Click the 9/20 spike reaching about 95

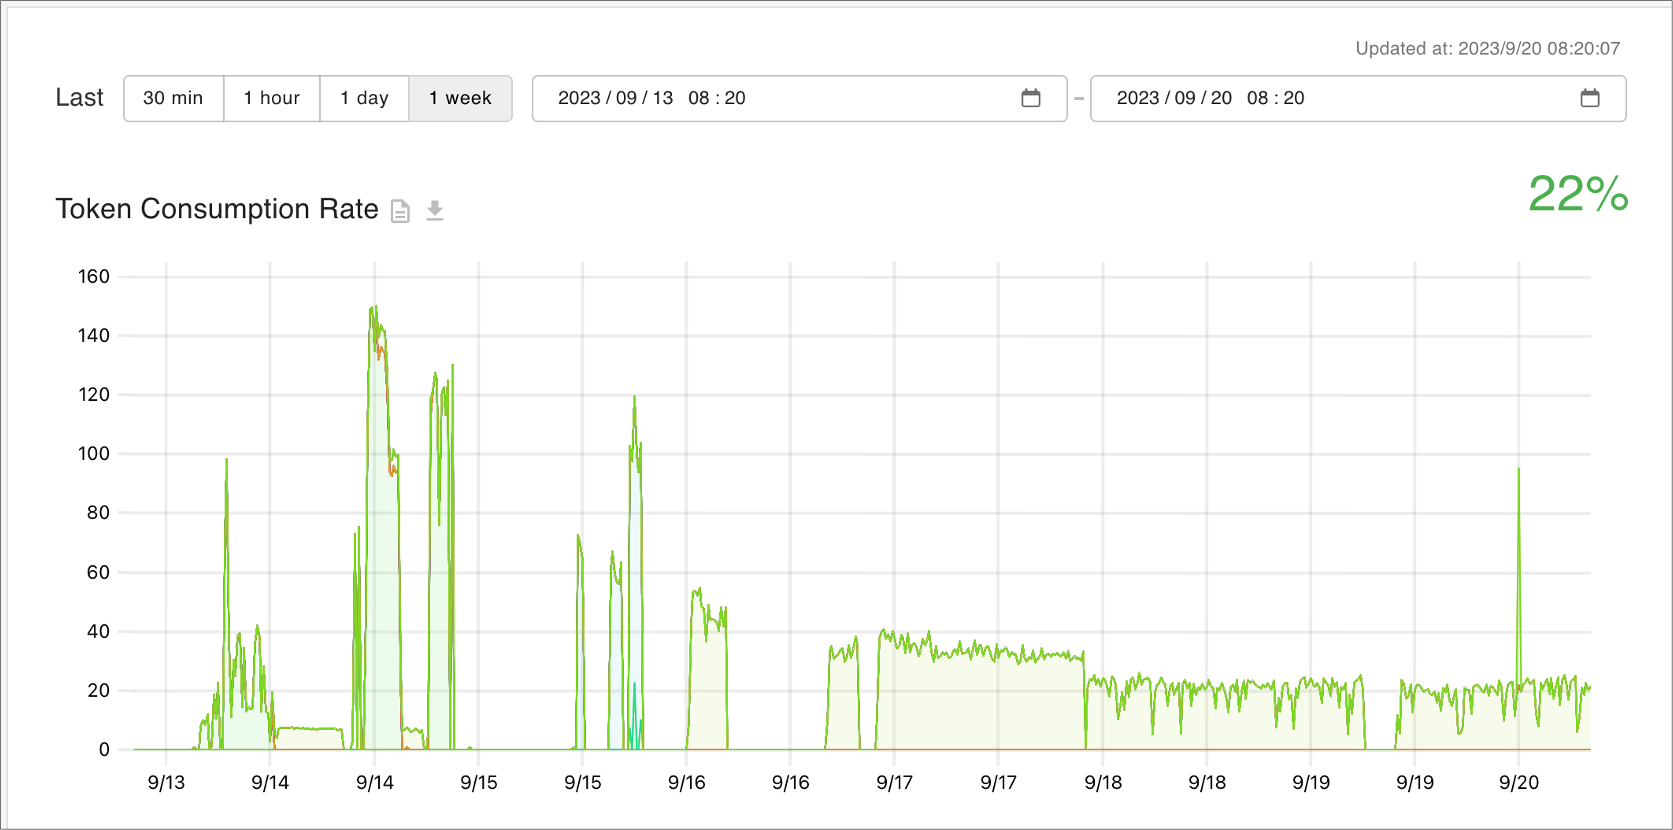click(x=1518, y=469)
